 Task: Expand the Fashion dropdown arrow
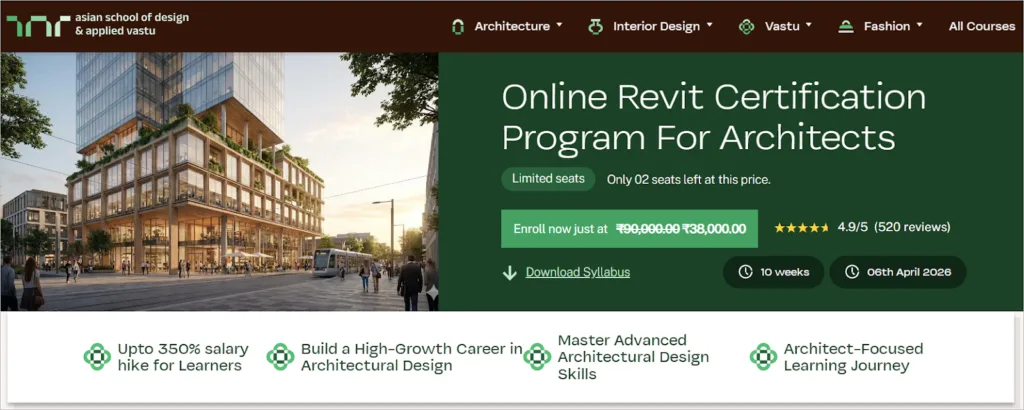coord(920,25)
